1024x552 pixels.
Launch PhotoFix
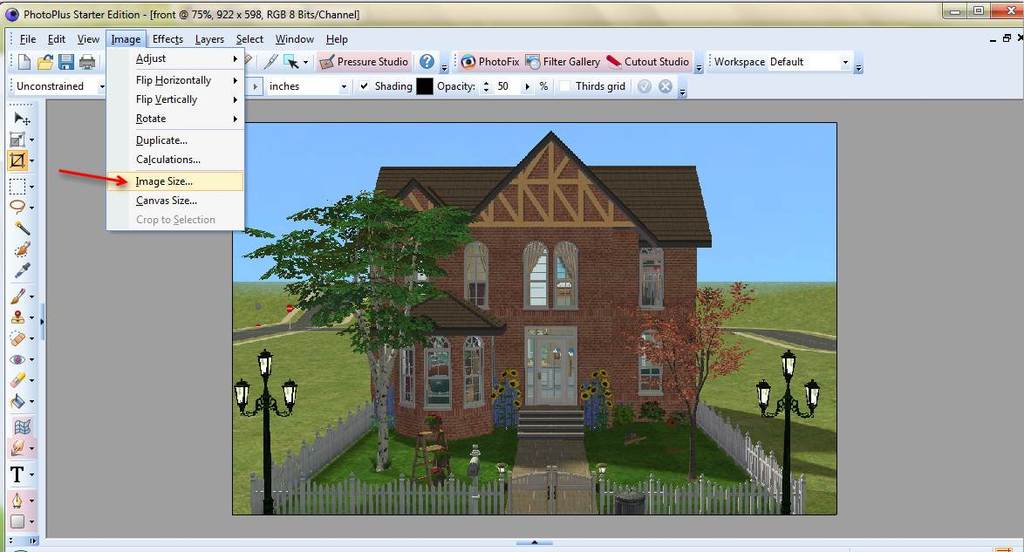pyautogui.click(x=489, y=62)
